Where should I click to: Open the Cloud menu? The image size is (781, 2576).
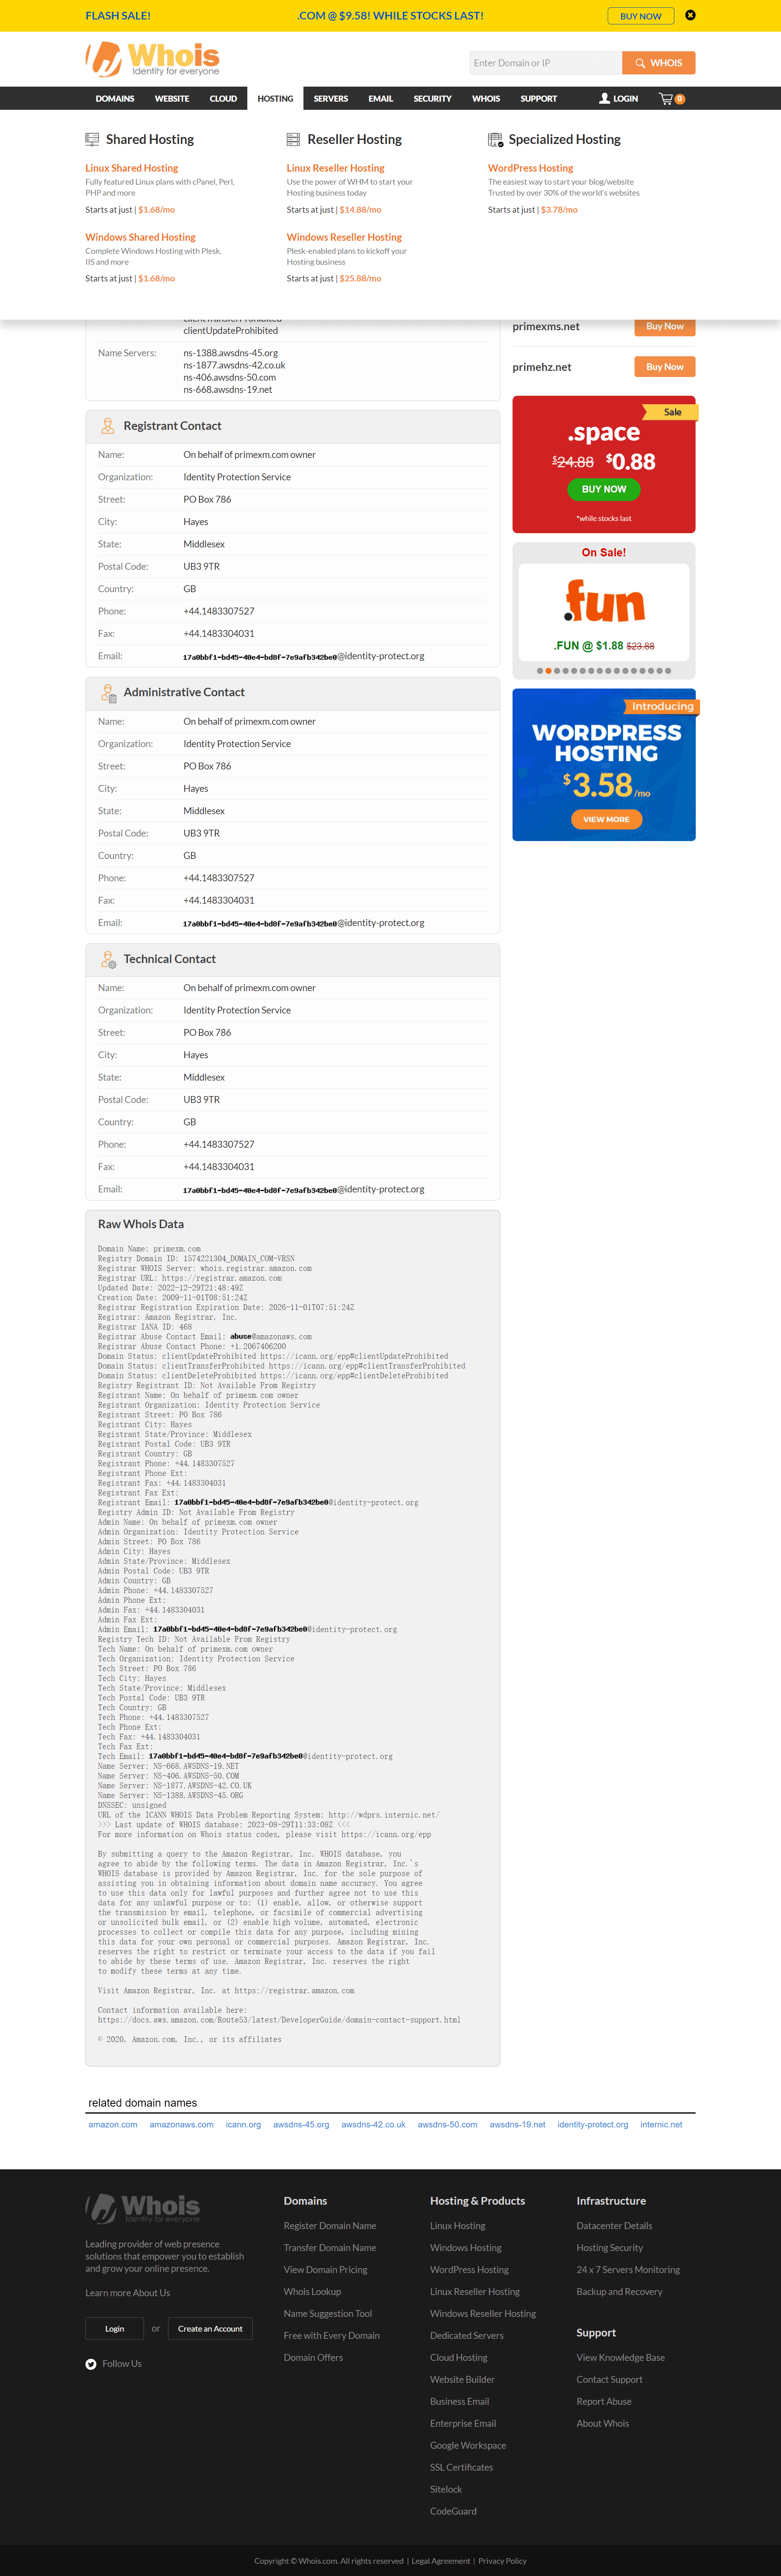(x=223, y=99)
